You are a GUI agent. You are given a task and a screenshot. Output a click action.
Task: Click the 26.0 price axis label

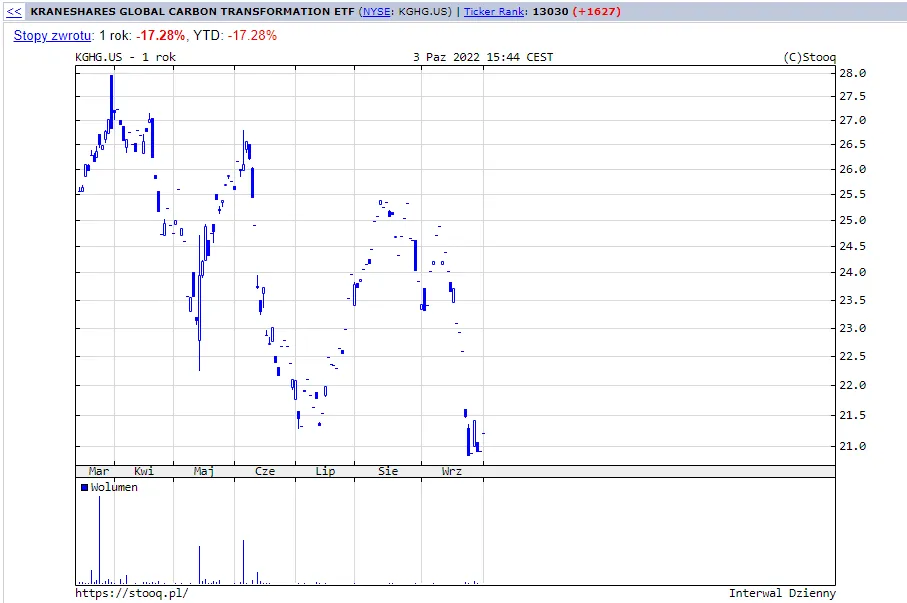point(853,169)
